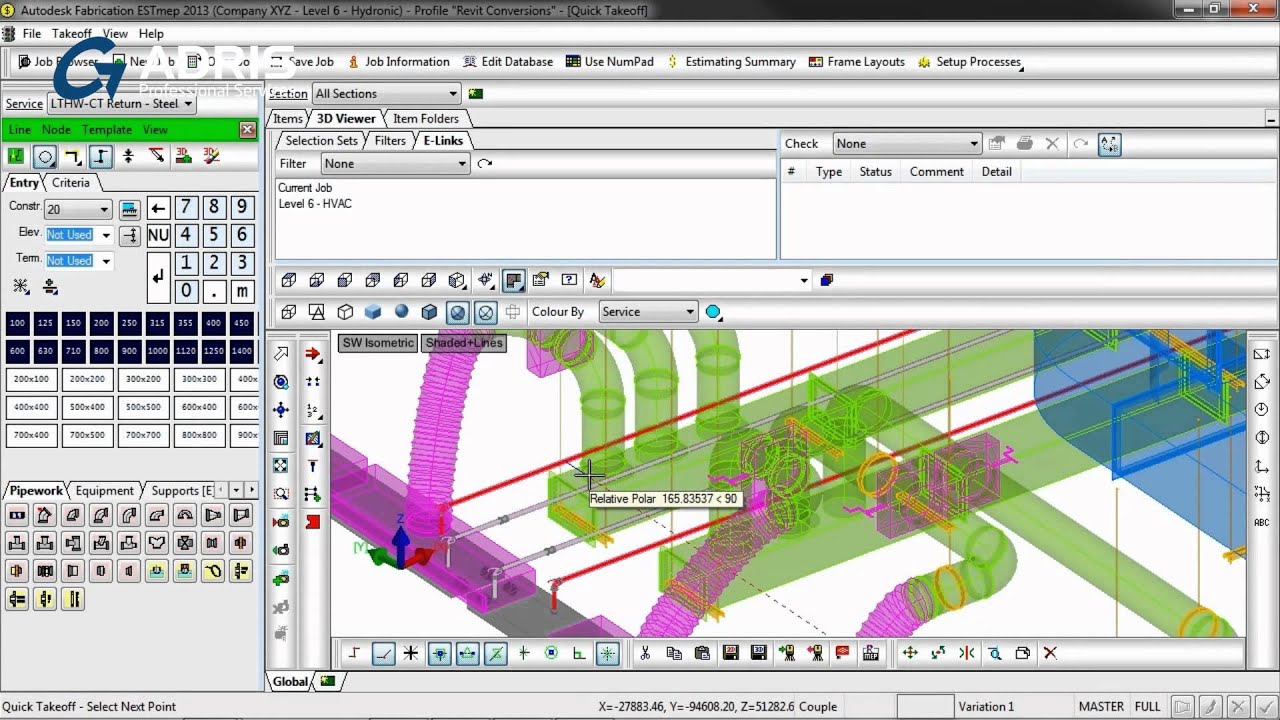Toggle the second highlighted circle shading mode

485,312
